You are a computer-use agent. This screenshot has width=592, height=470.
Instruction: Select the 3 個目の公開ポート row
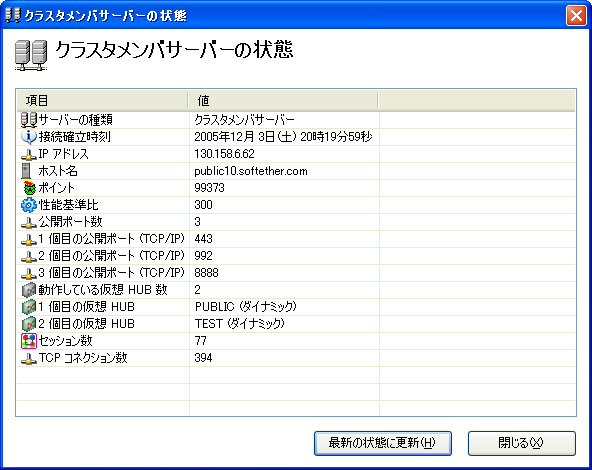[296, 273]
